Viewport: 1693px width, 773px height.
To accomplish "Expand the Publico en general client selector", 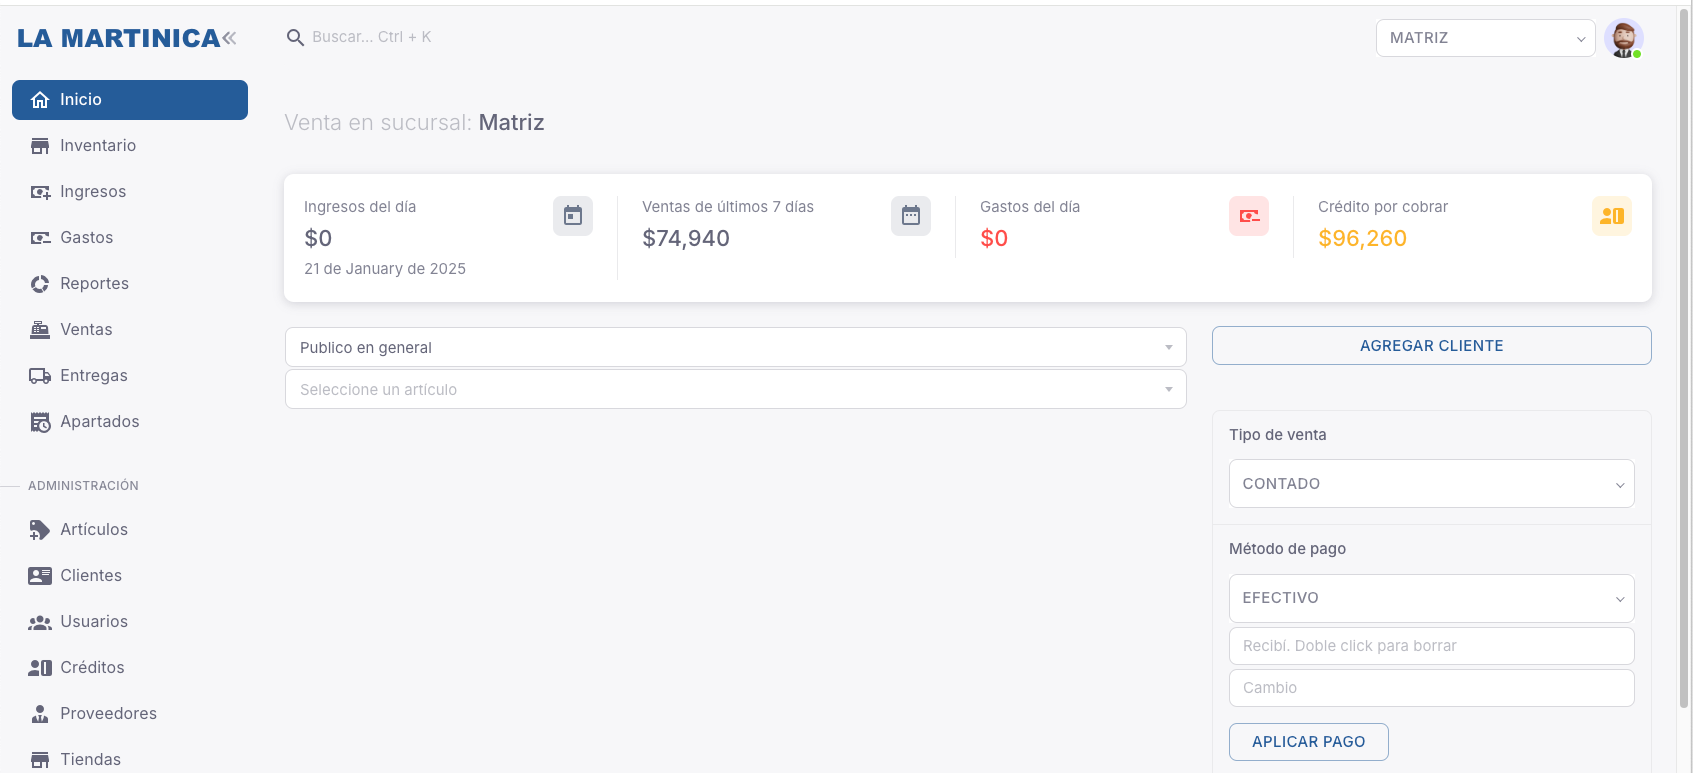I will (735, 347).
